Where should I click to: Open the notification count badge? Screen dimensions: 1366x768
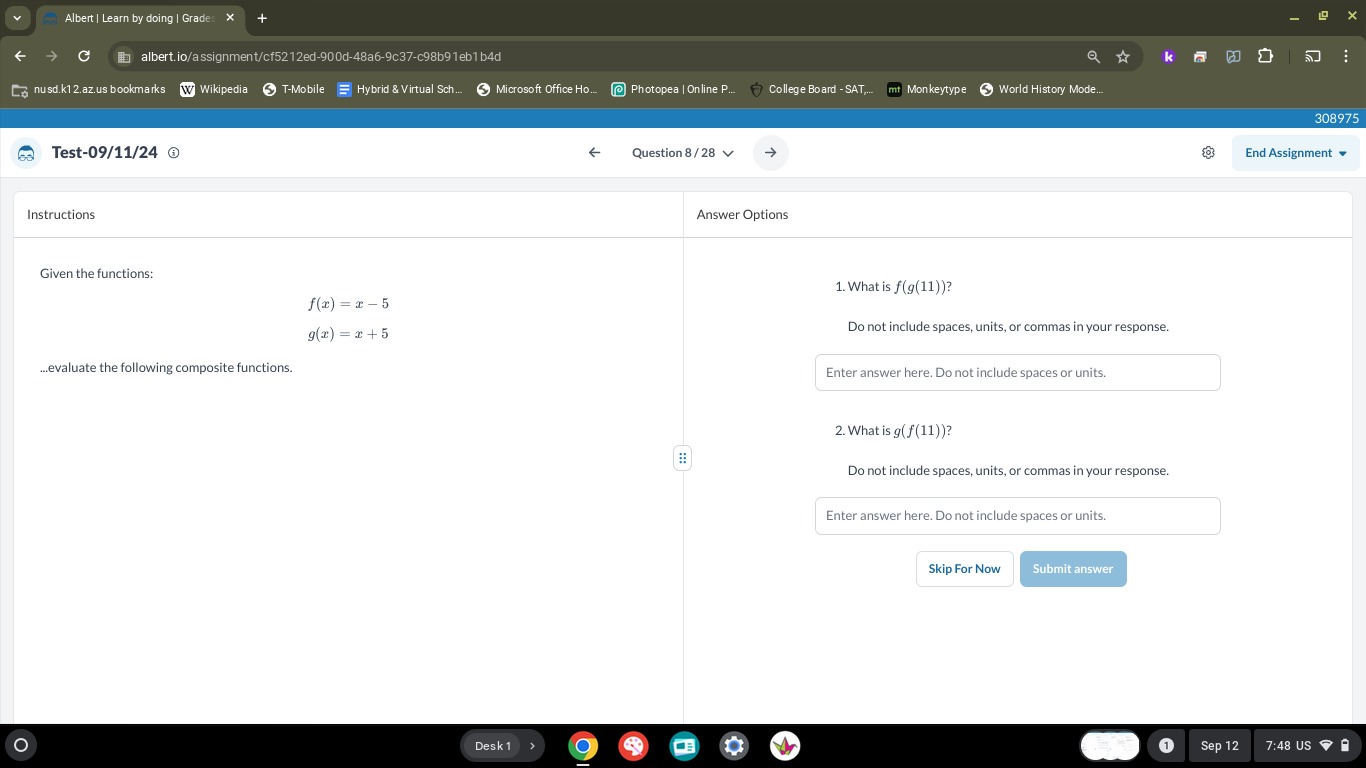[1166, 746]
